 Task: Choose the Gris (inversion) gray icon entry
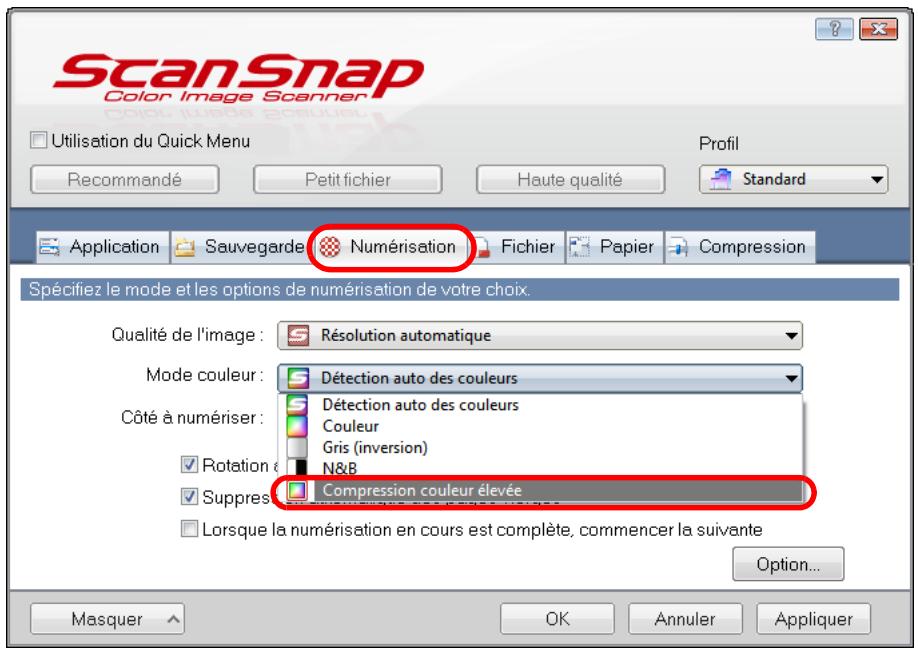tap(297, 447)
